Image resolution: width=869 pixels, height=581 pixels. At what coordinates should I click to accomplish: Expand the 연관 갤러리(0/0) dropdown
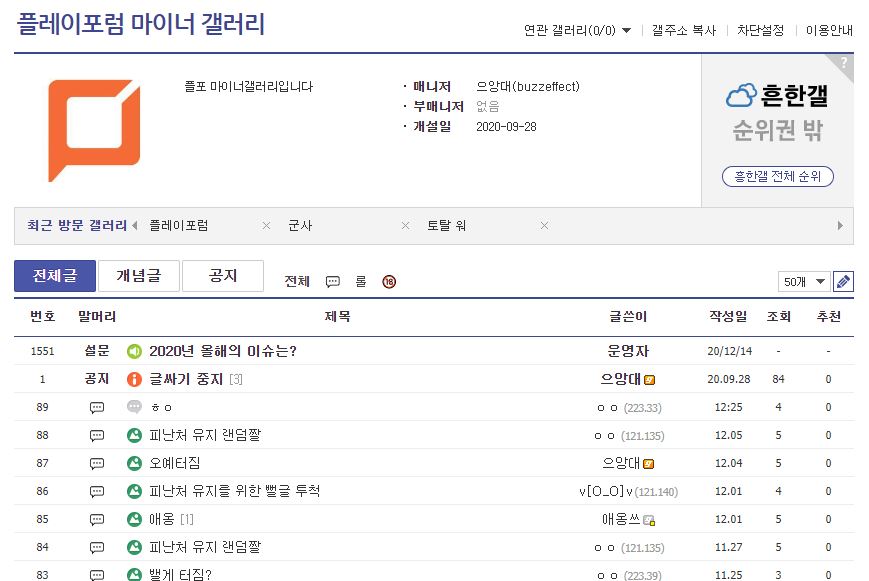(x=577, y=30)
